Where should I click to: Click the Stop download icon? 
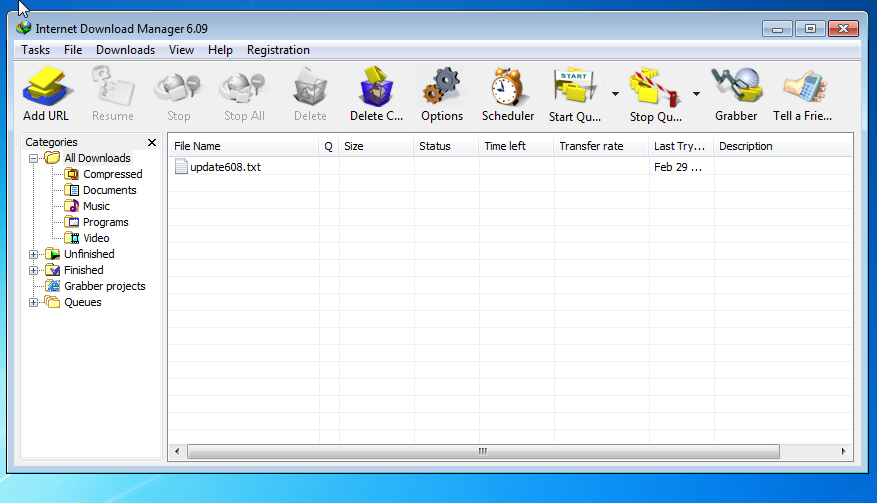point(178,86)
